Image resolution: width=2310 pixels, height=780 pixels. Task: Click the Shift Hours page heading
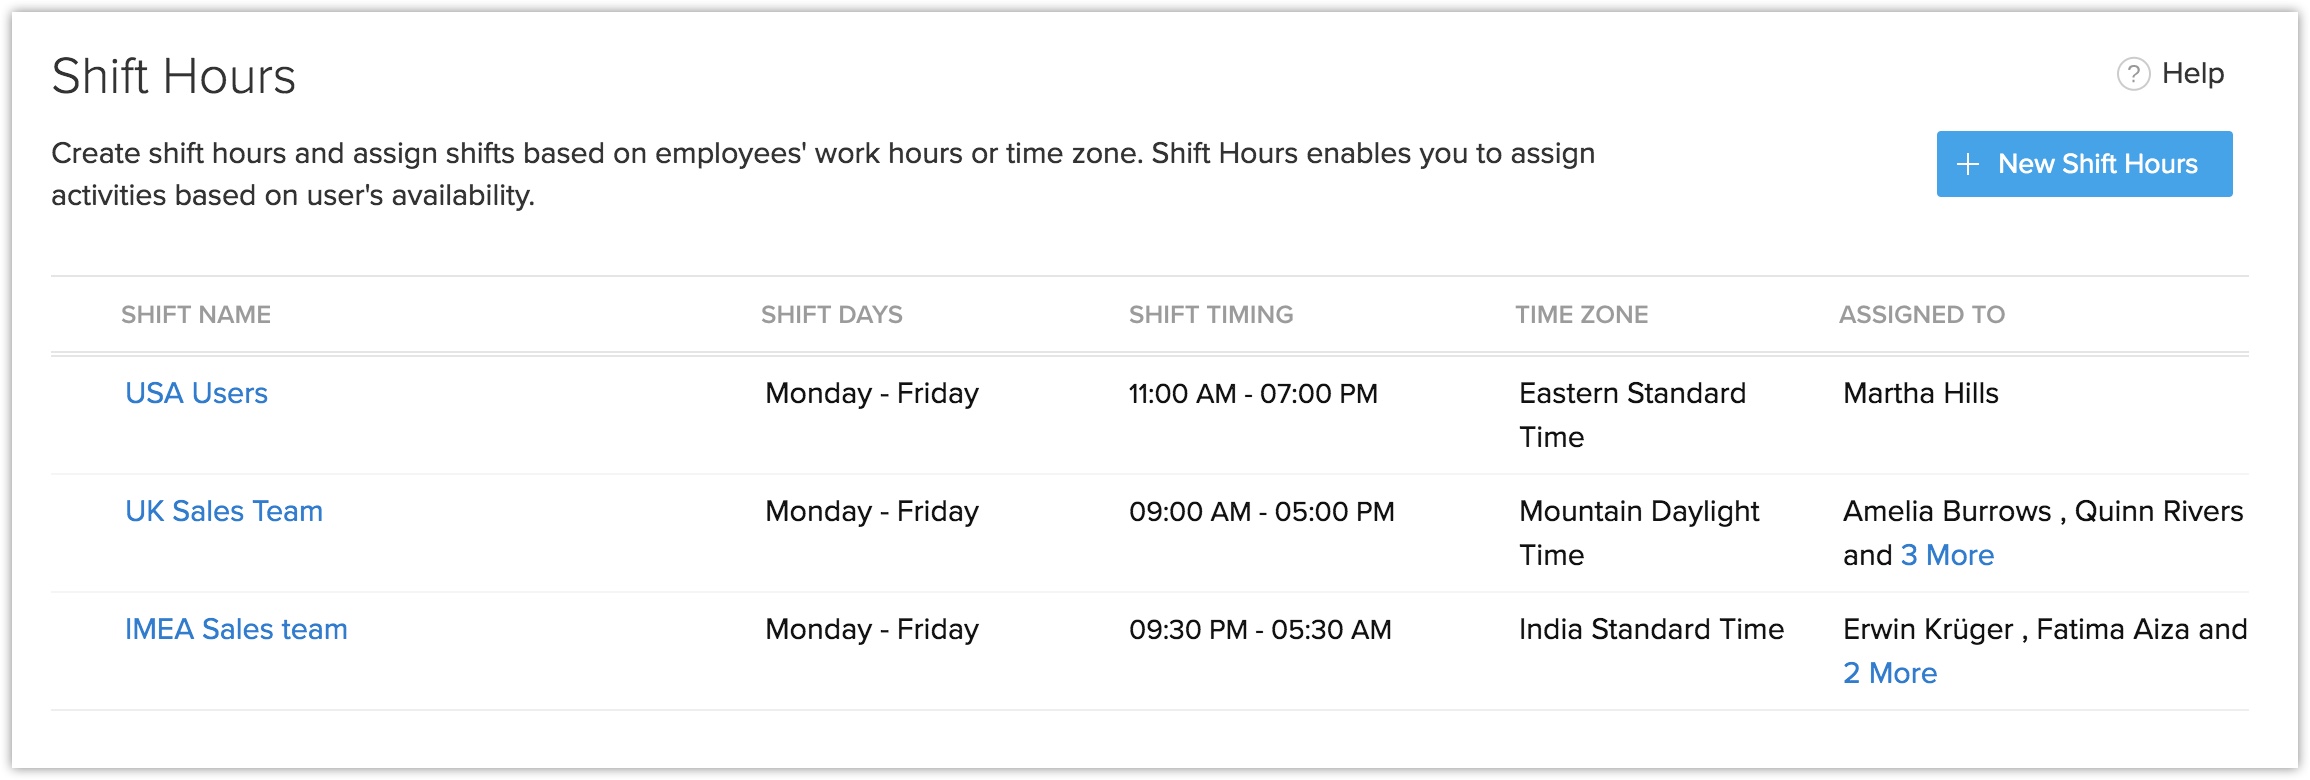173,77
